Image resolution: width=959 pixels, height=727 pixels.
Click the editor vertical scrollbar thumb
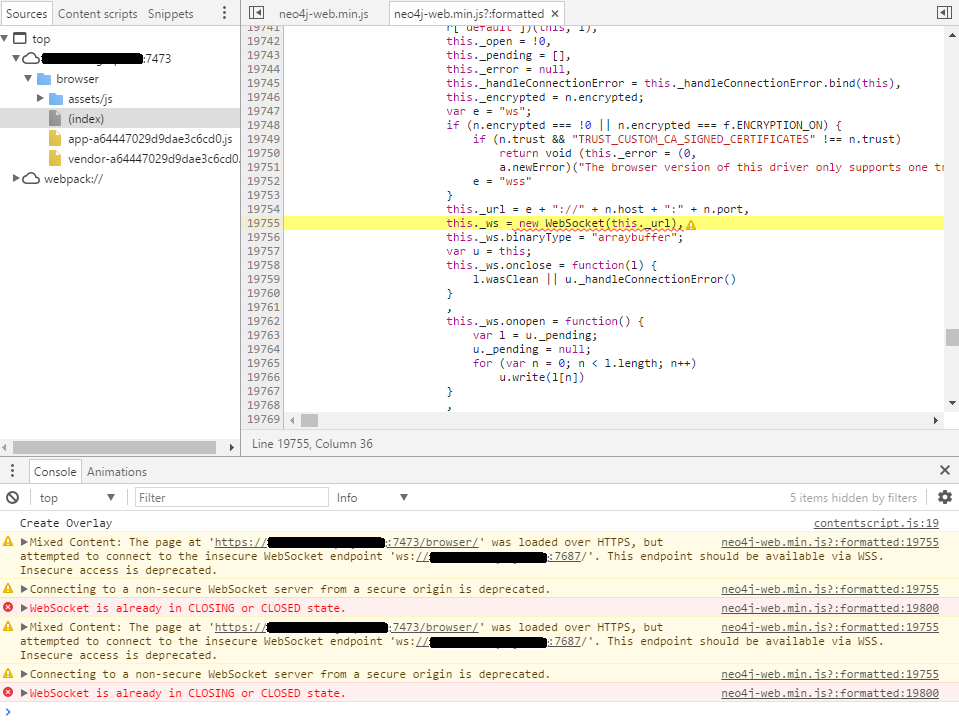click(952, 337)
